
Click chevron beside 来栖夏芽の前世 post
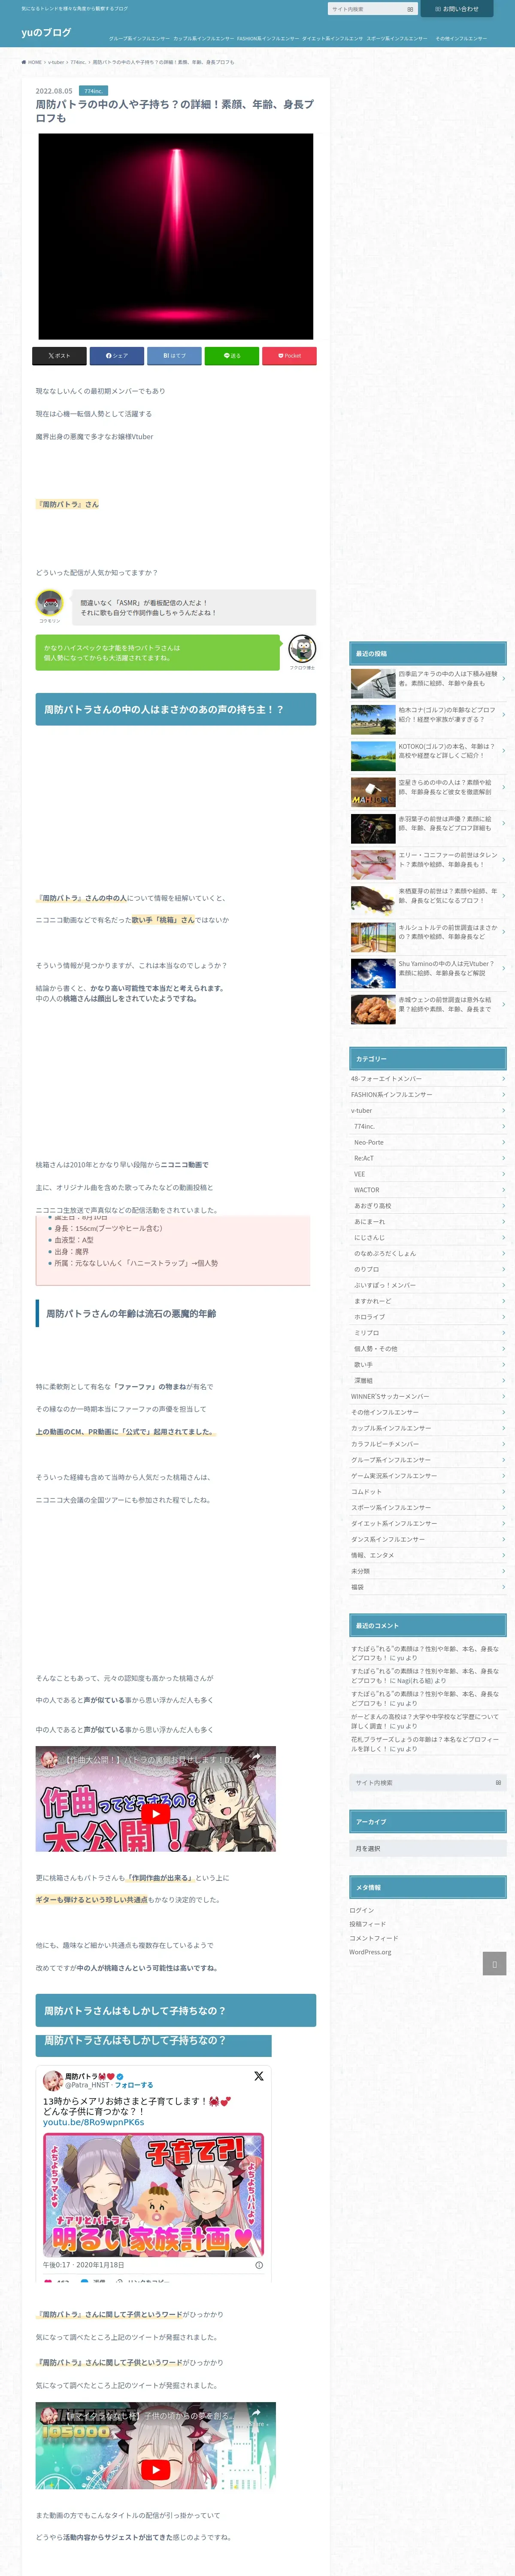click(x=503, y=896)
